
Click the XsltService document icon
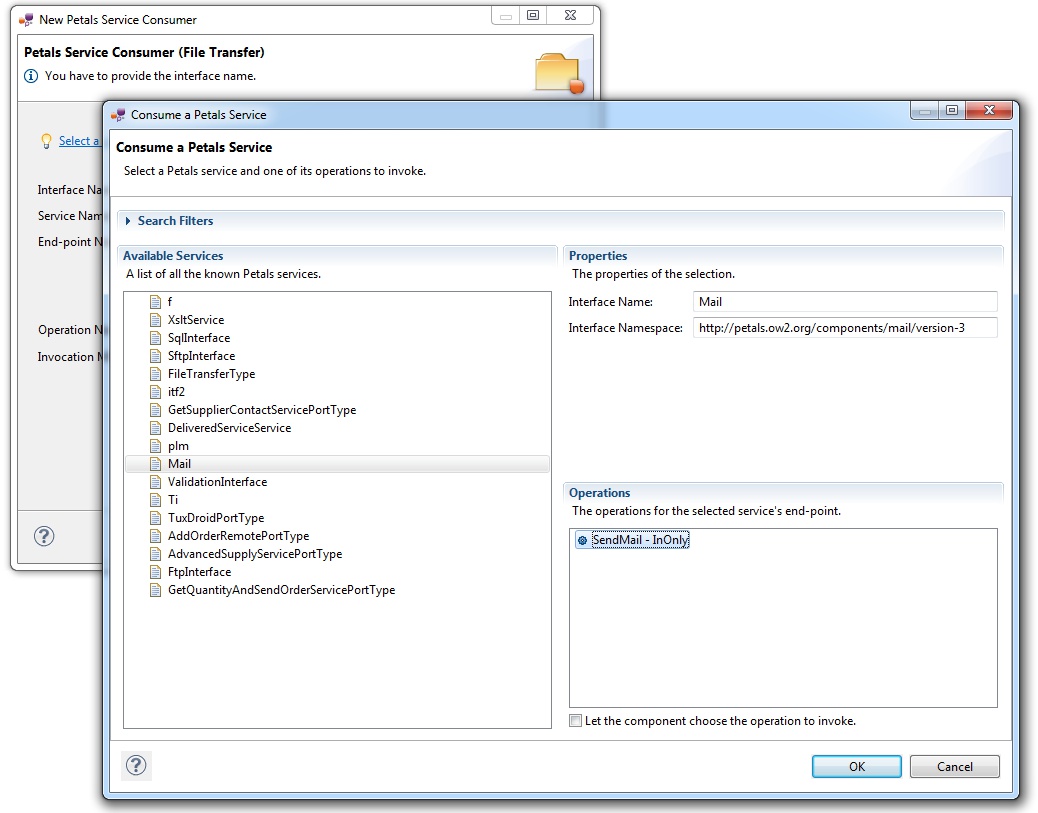point(155,320)
